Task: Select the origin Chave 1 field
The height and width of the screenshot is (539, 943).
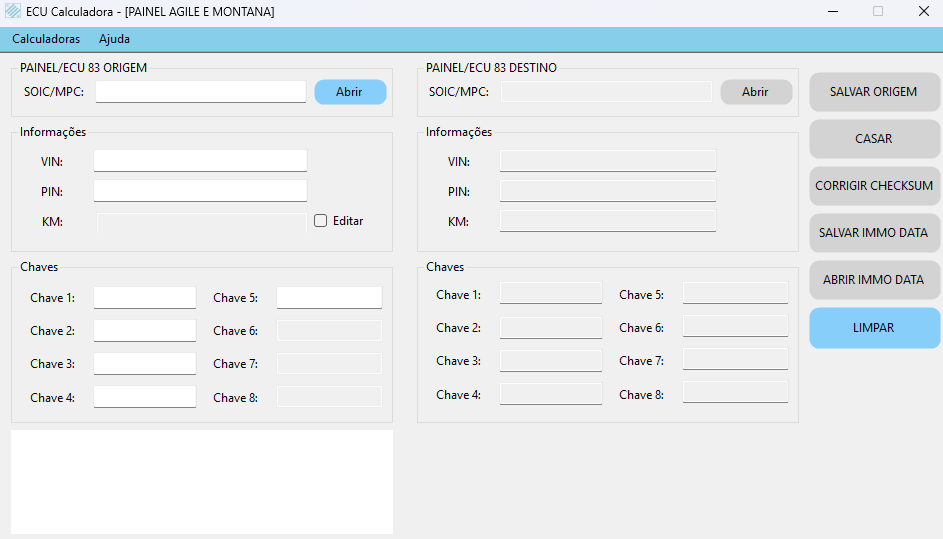Action: [145, 298]
